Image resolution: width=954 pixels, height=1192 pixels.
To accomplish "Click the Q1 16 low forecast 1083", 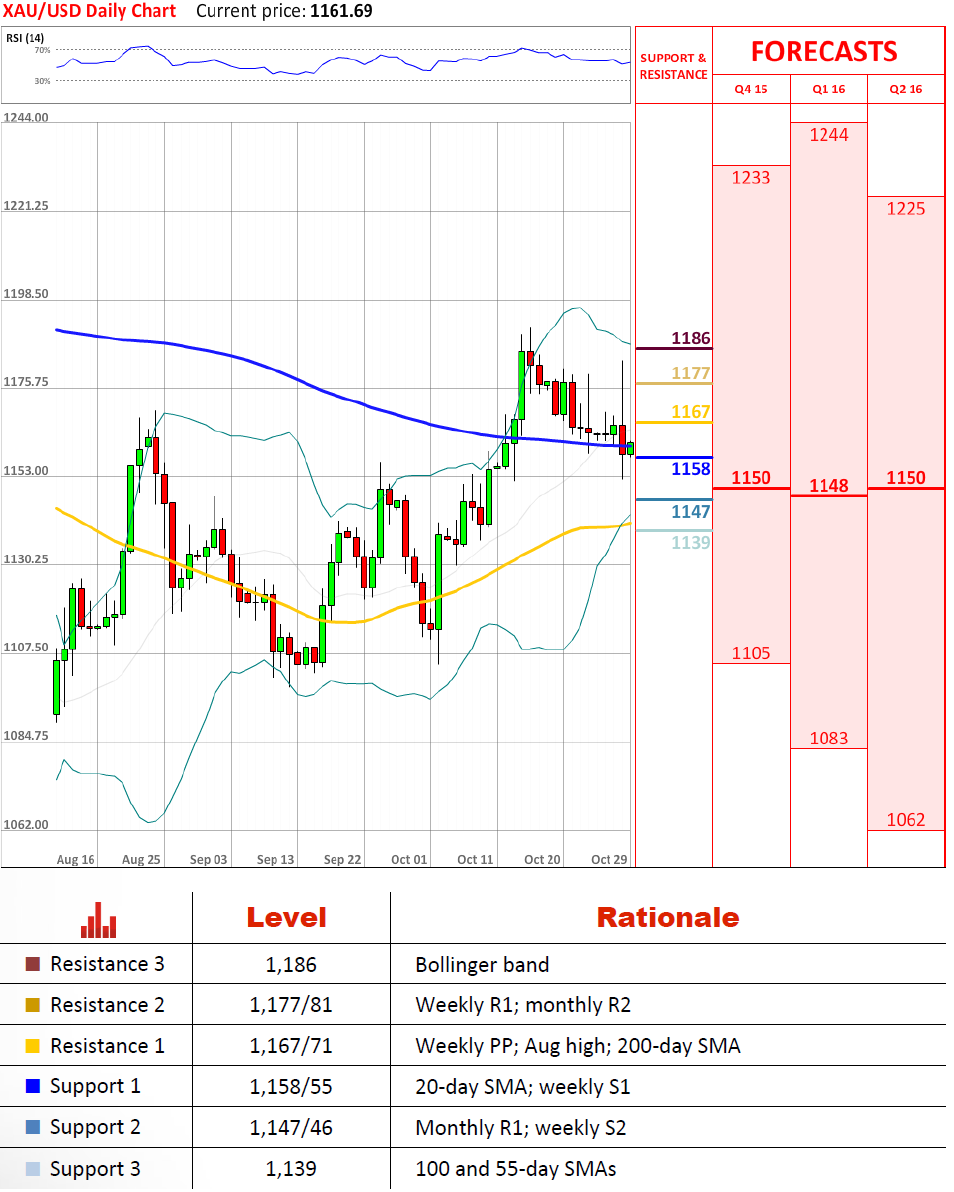I will (x=829, y=739).
